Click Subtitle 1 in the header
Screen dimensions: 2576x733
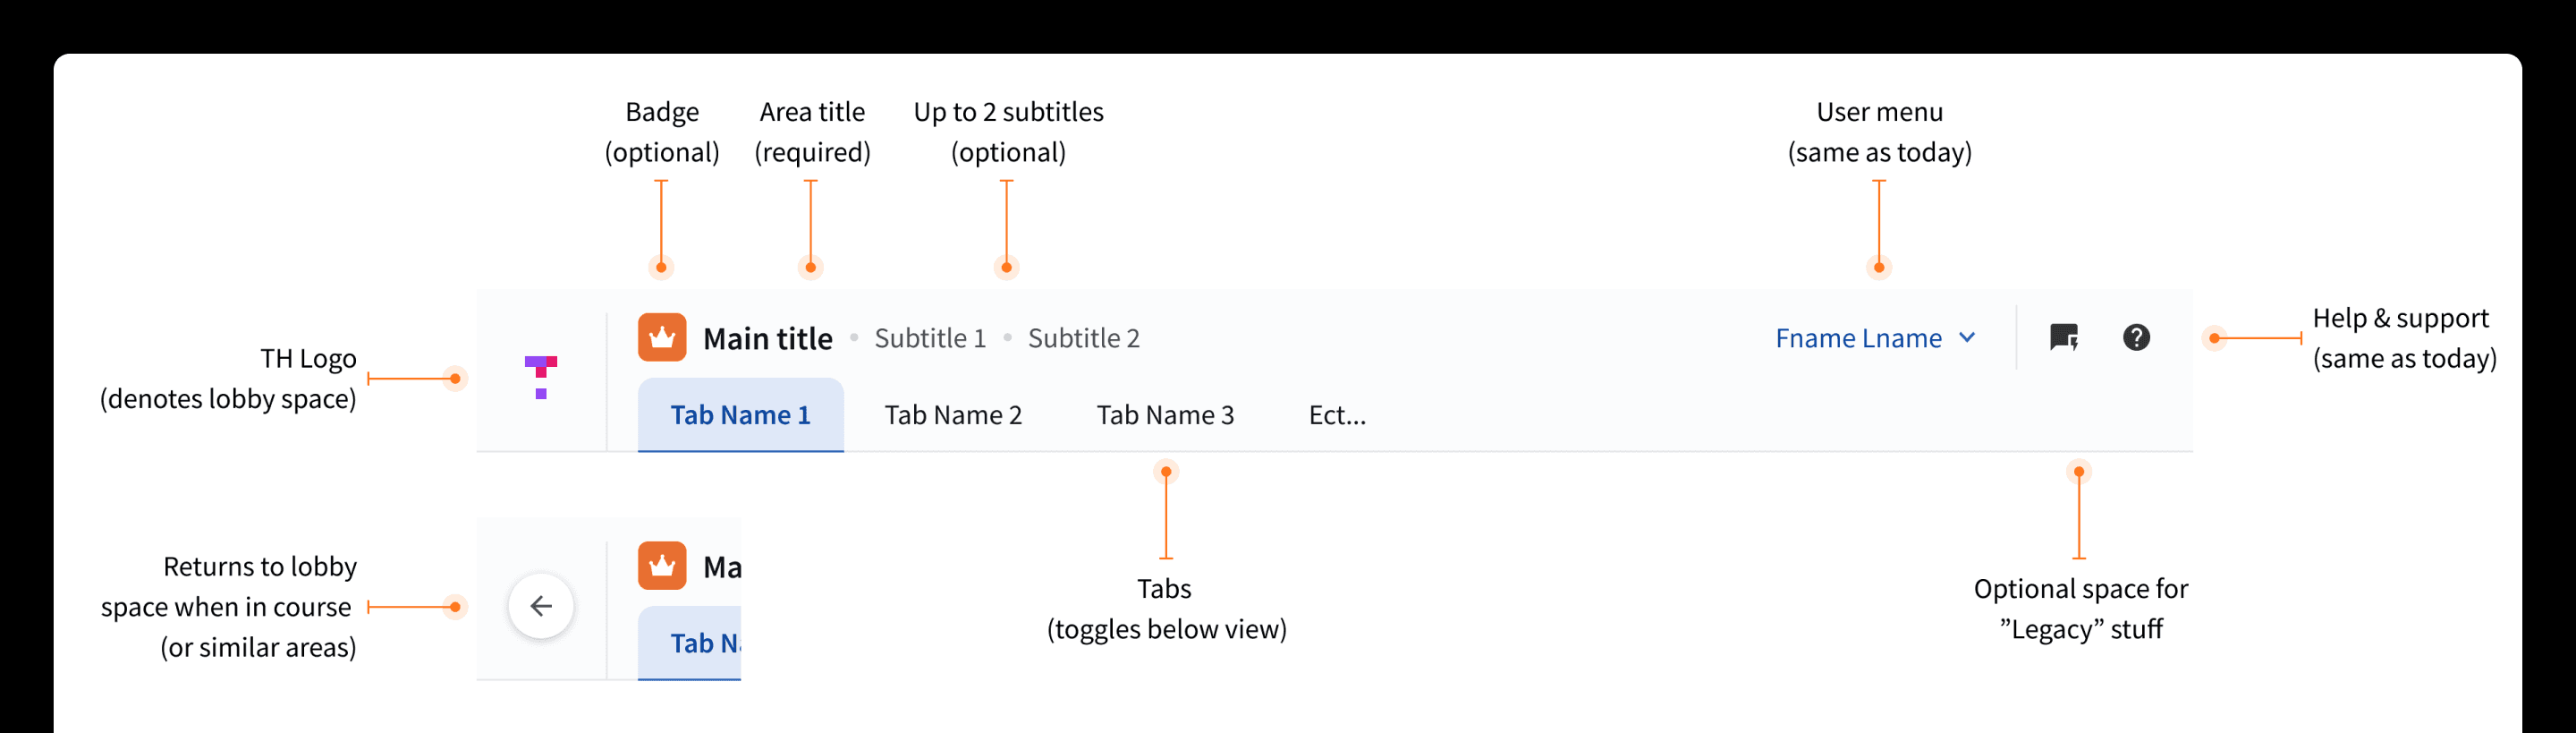pos(930,338)
